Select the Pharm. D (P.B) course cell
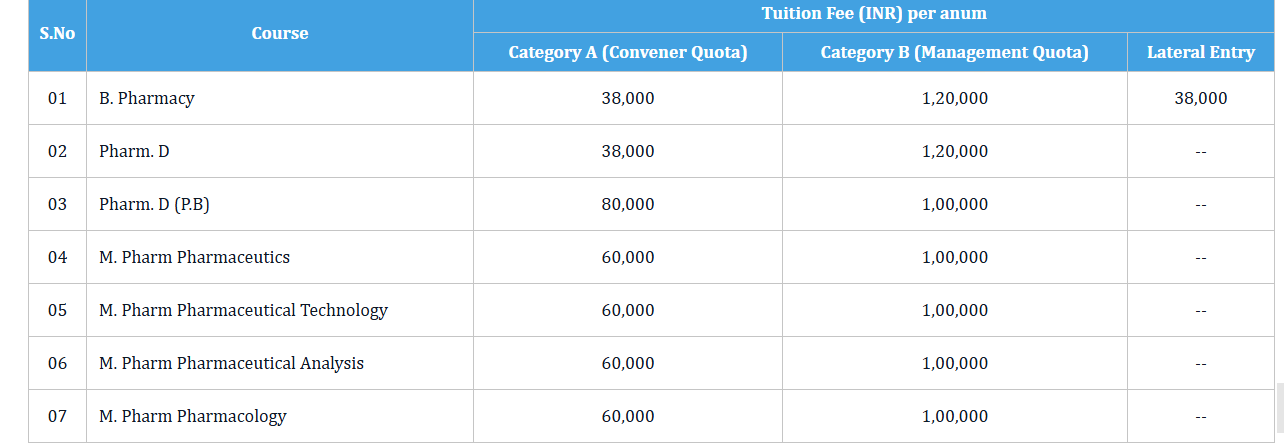The height and width of the screenshot is (445, 1284). pos(154,204)
